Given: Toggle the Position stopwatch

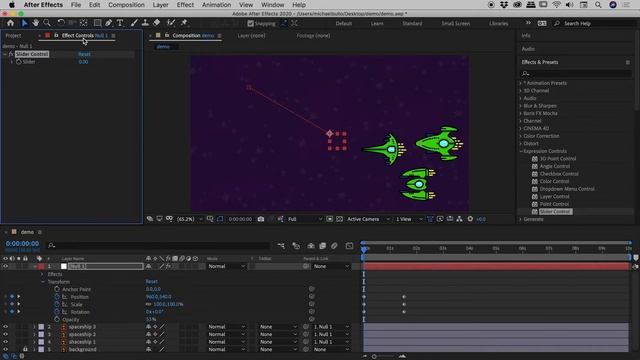Looking at the screenshot, I should pyautogui.click(x=57, y=297).
